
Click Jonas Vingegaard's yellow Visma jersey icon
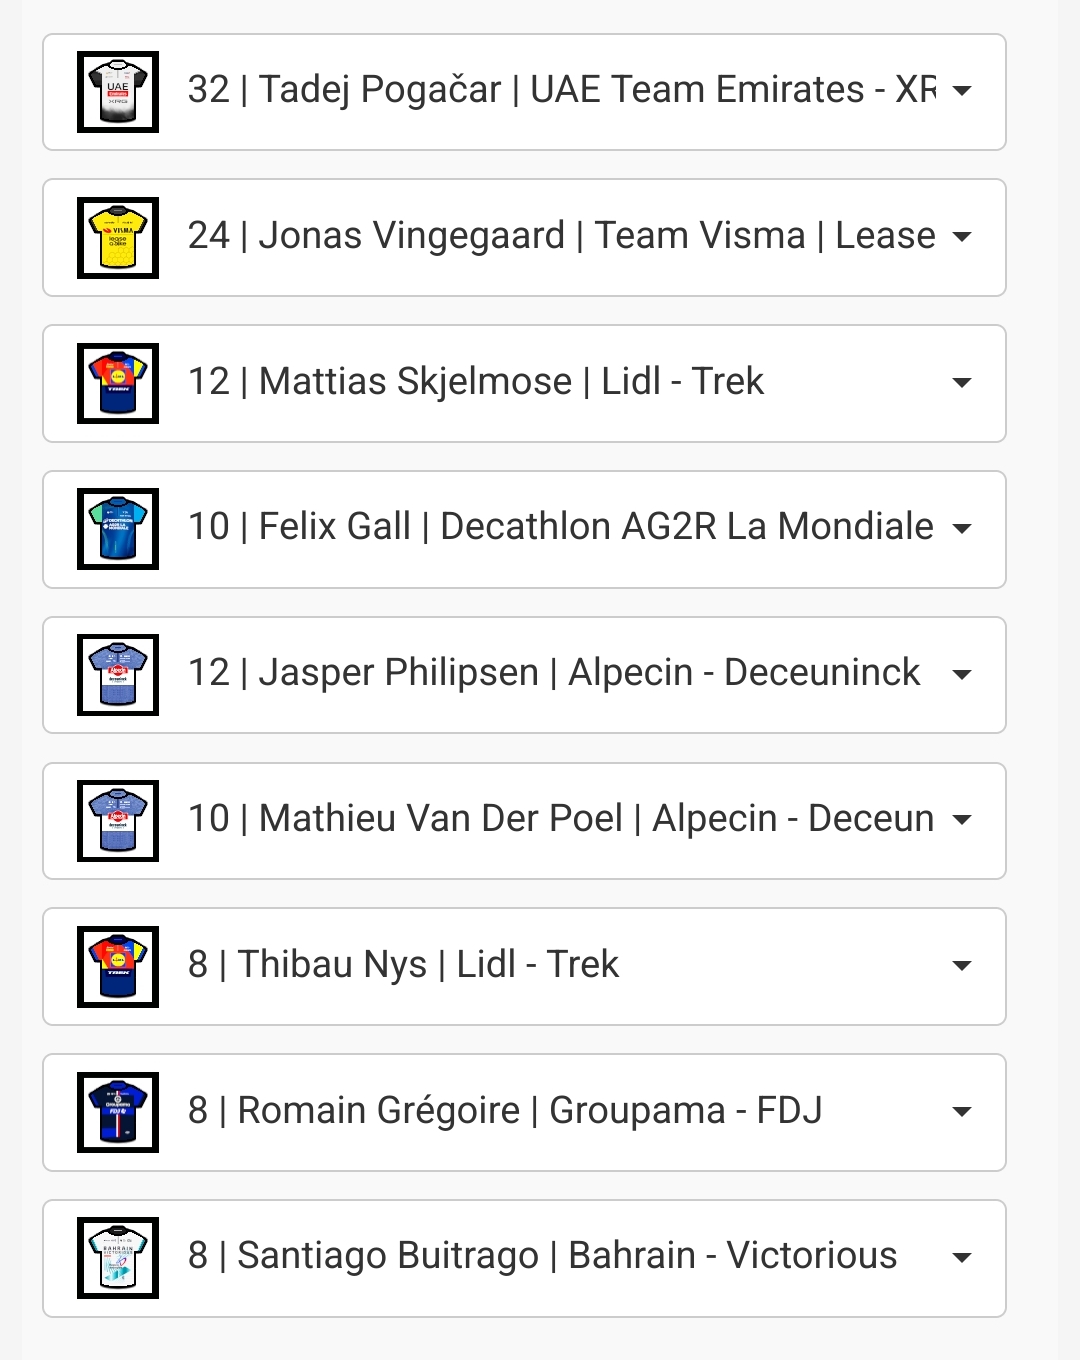click(118, 238)
